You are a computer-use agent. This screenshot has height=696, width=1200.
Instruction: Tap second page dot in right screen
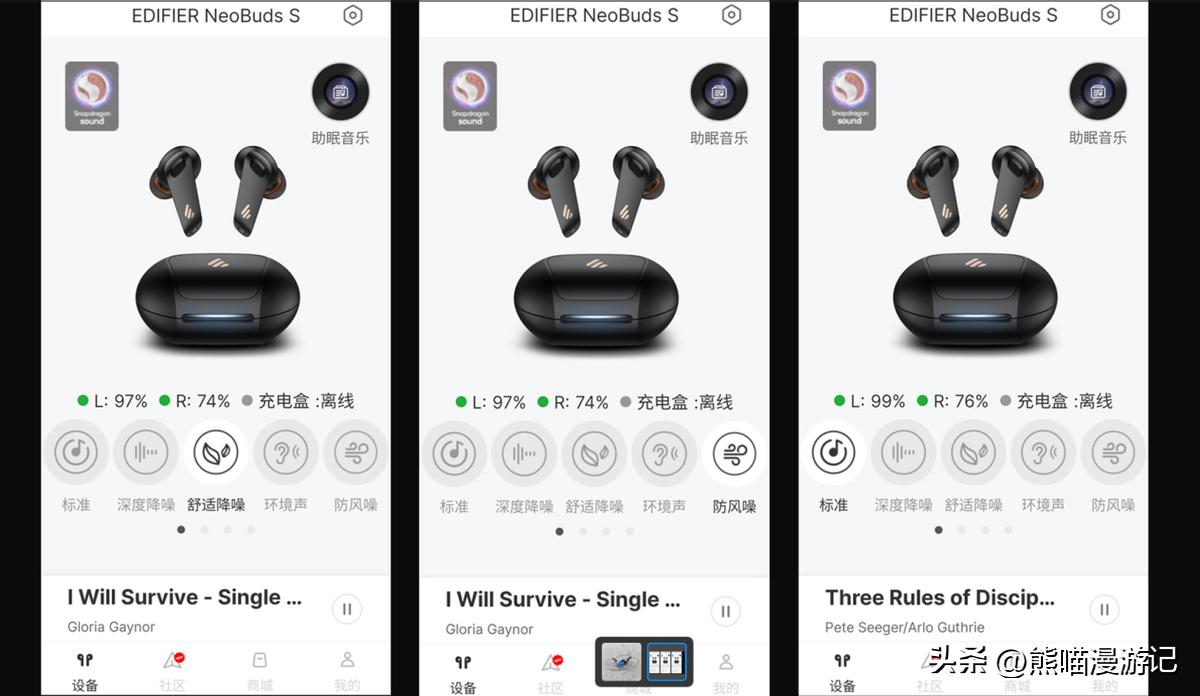[962, 530]
